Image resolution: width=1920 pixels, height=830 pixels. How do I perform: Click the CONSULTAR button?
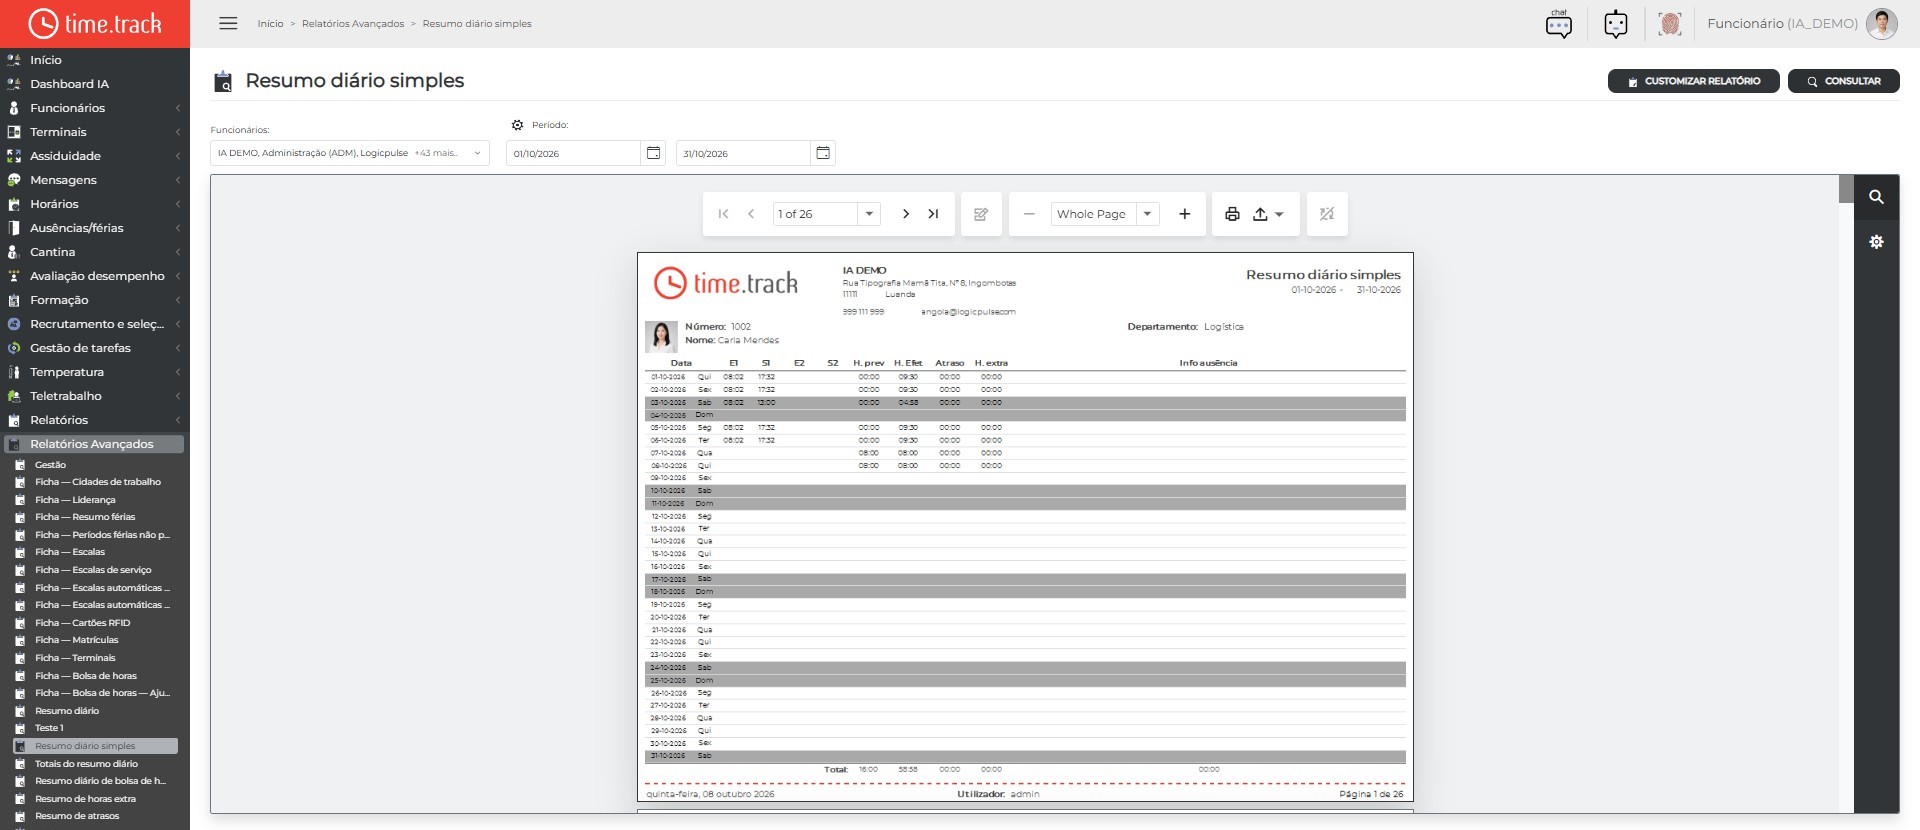click(x=1843, y=81)
